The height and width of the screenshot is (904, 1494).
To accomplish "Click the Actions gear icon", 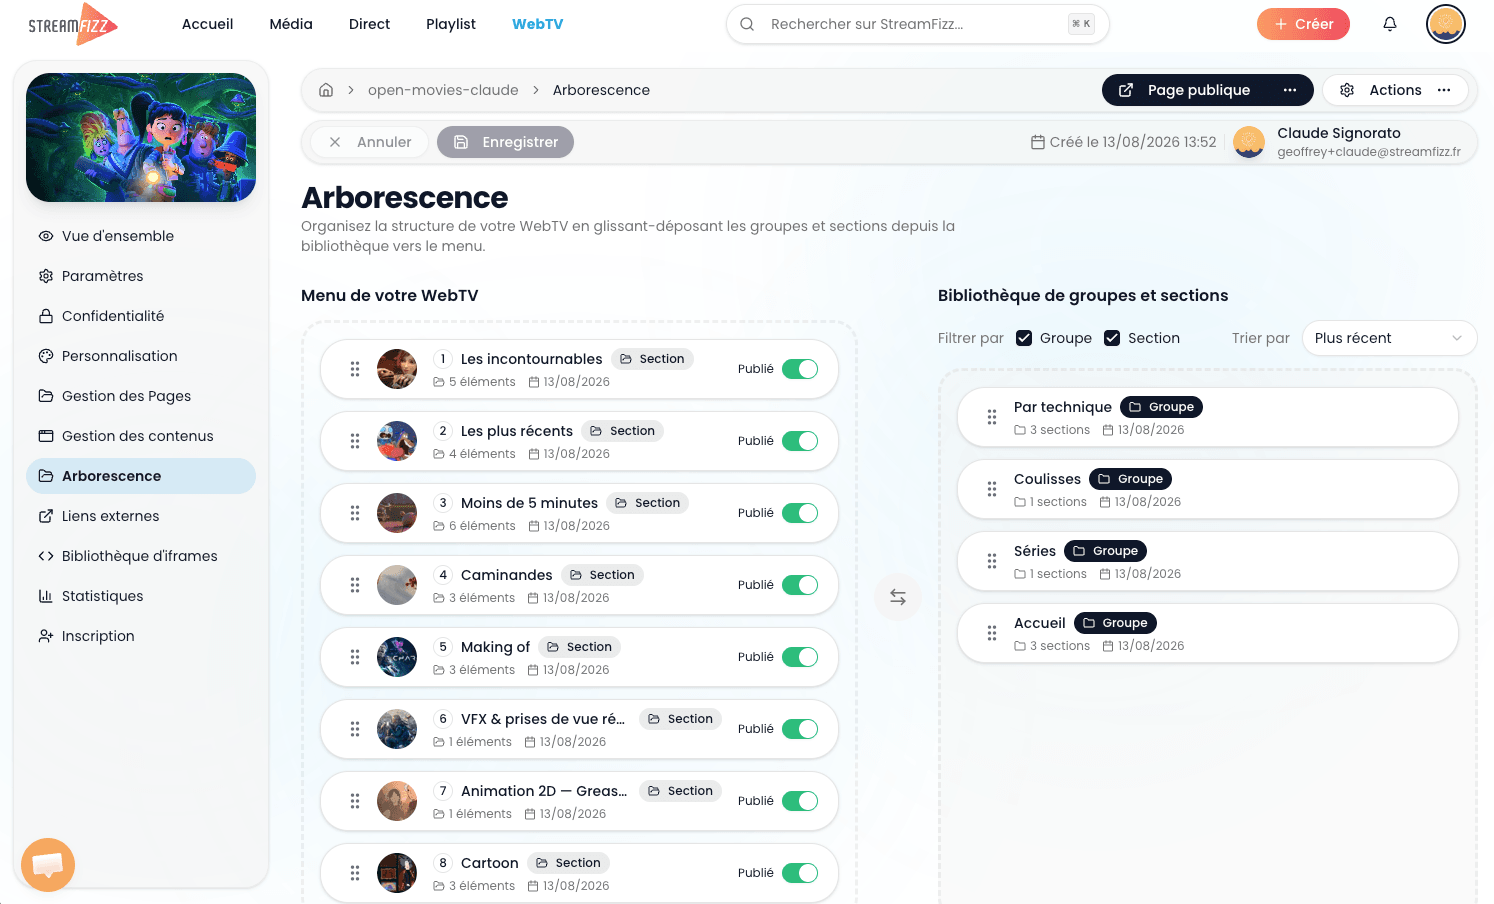I will (x=1347, y=90).
